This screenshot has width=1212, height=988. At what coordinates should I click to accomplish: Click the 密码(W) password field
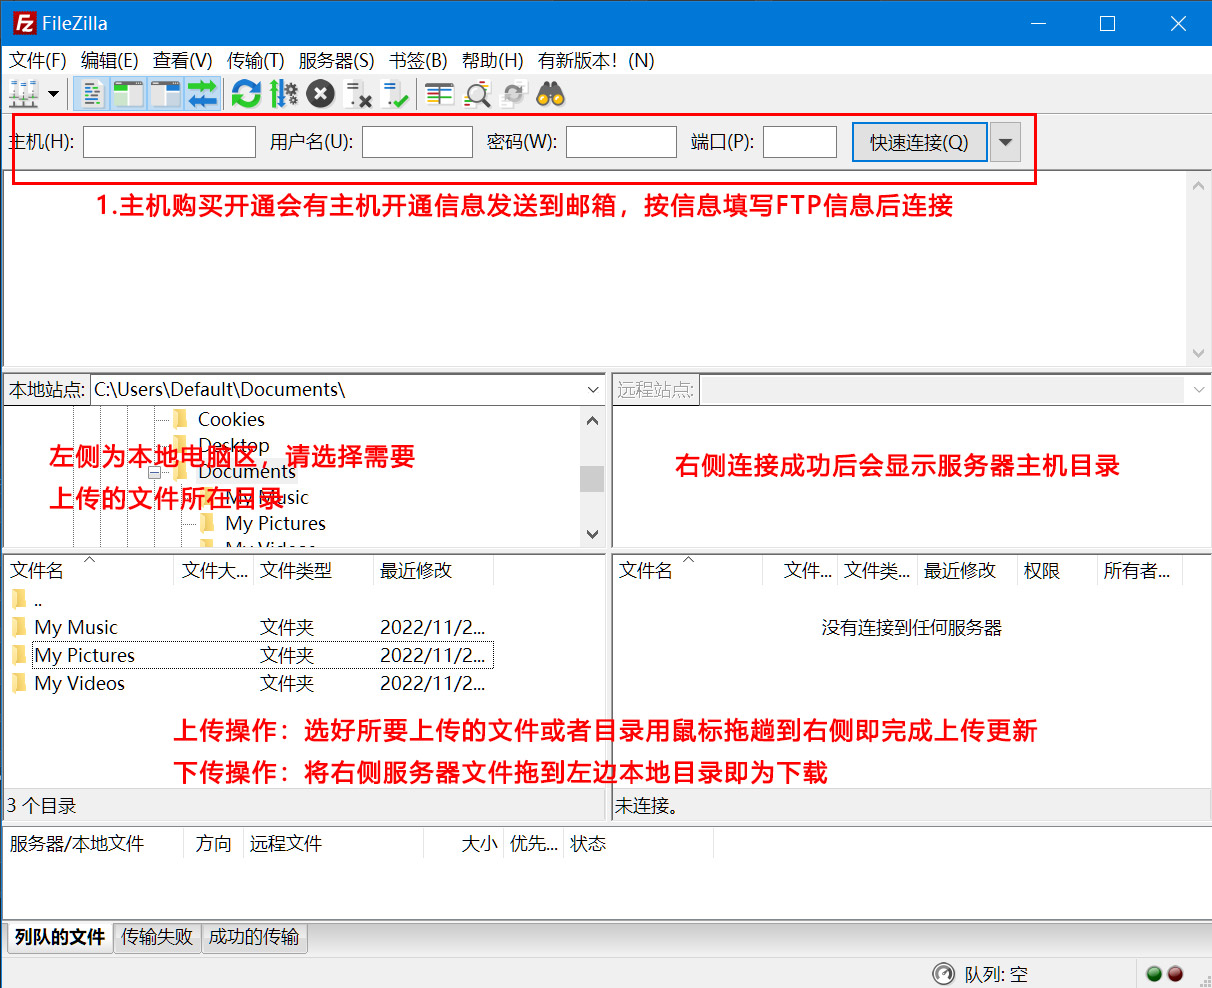click(621, 142)
